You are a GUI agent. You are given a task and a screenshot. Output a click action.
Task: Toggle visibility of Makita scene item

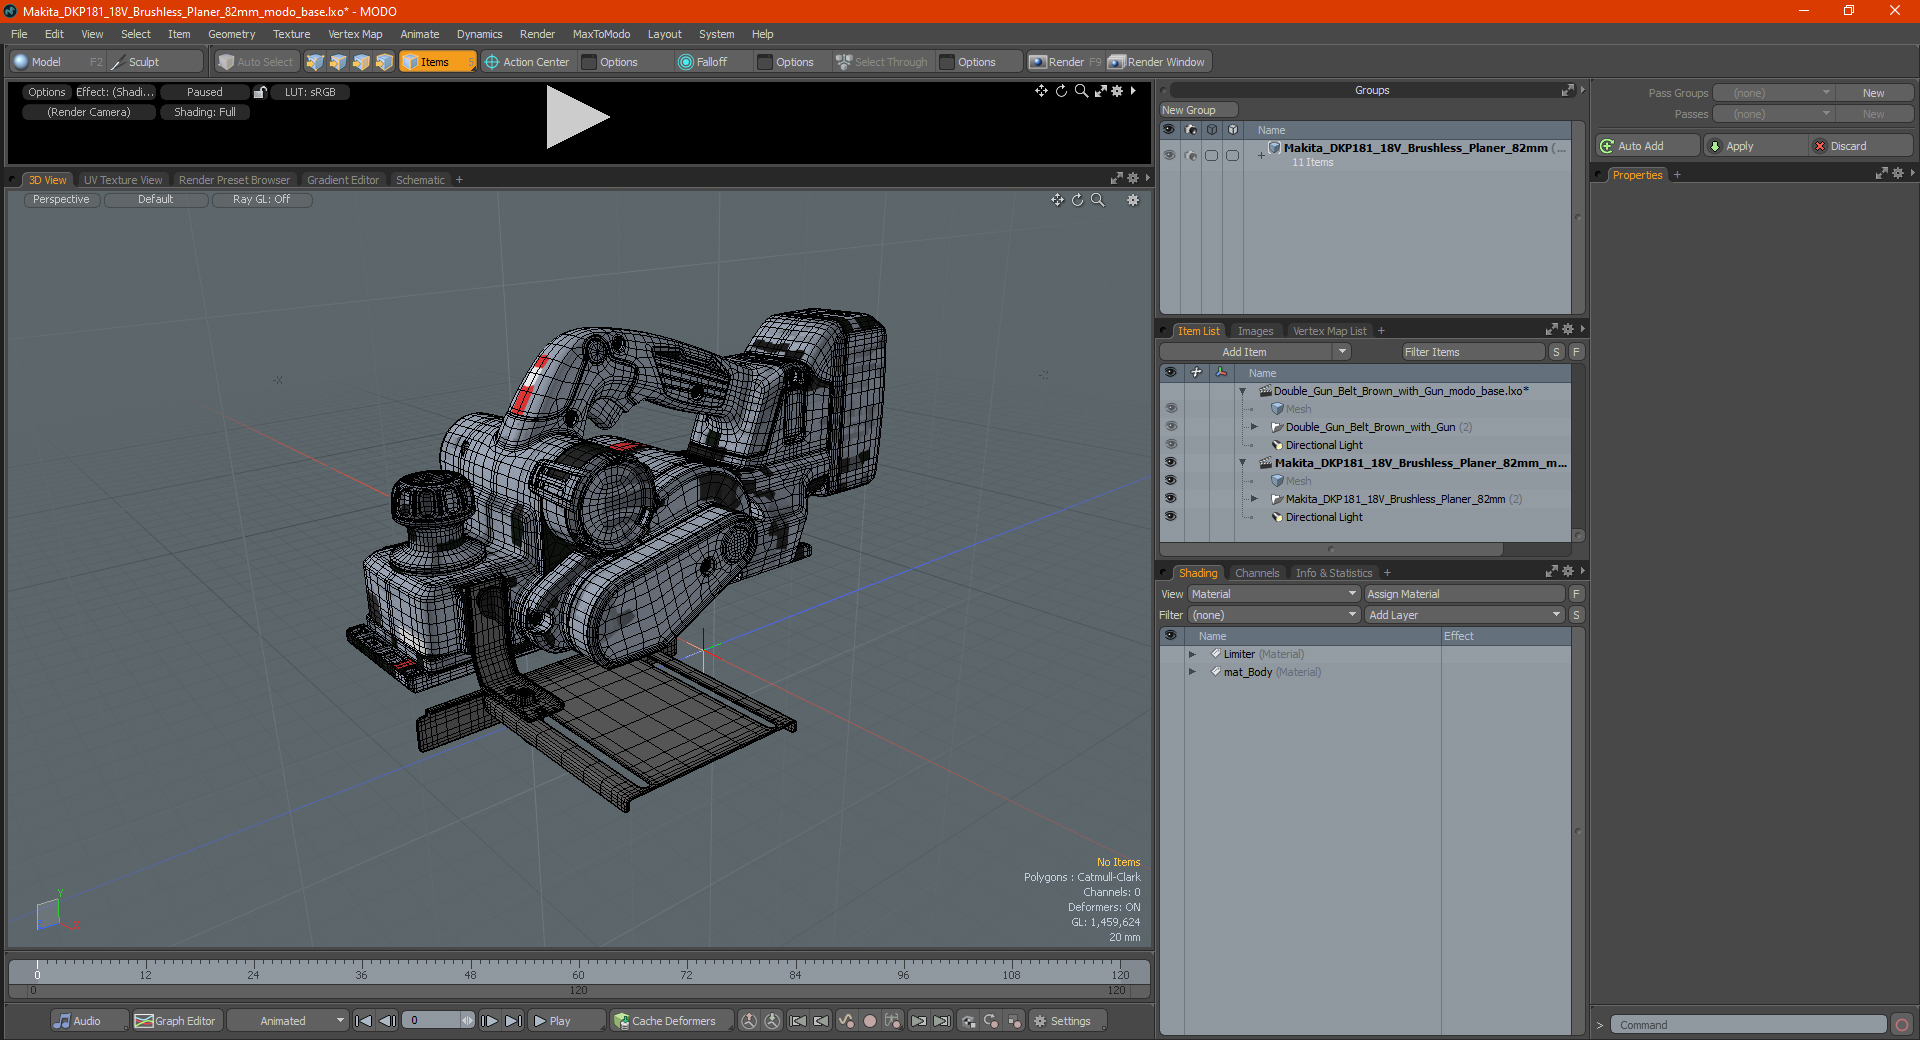pos(1170,463)
